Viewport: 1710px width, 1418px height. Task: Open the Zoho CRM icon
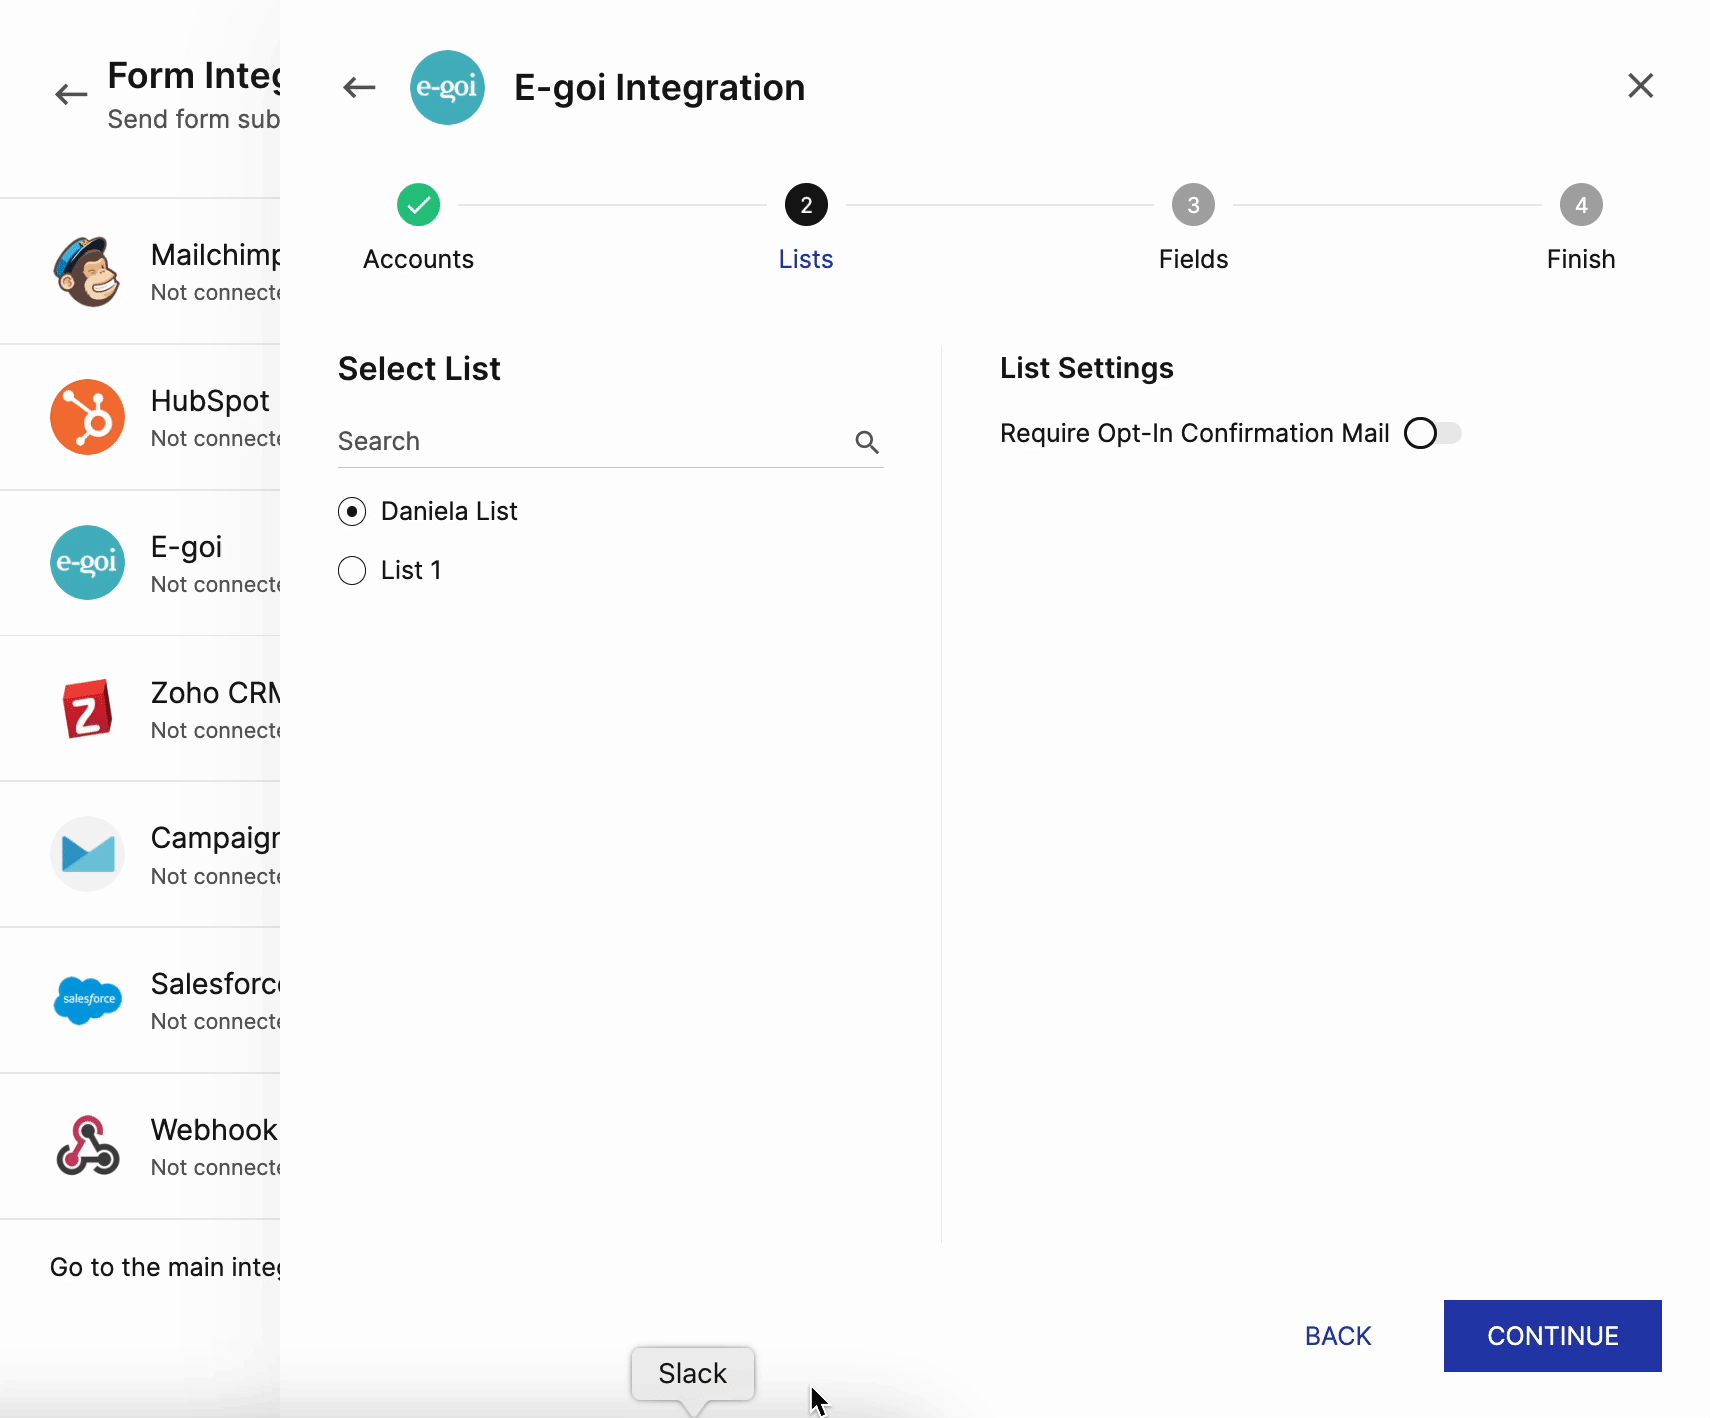click(87, 709)
